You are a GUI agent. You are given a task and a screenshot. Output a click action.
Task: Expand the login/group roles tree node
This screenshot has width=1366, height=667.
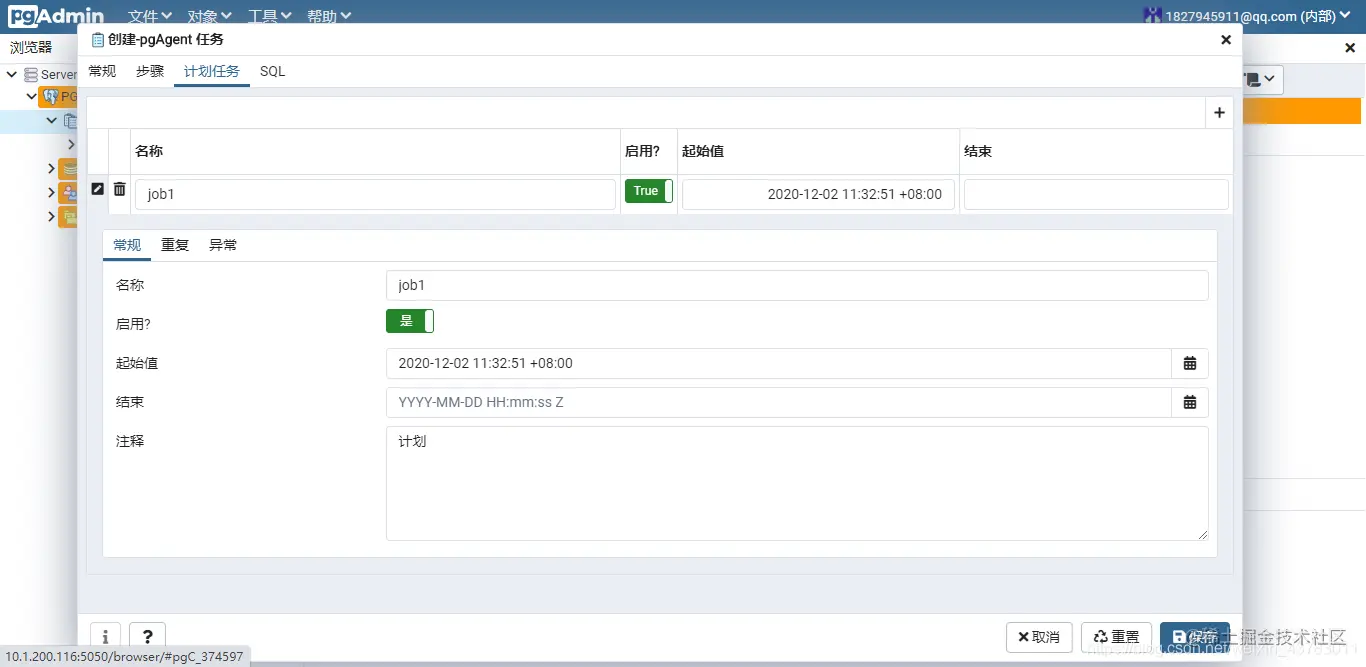point(52,192)
